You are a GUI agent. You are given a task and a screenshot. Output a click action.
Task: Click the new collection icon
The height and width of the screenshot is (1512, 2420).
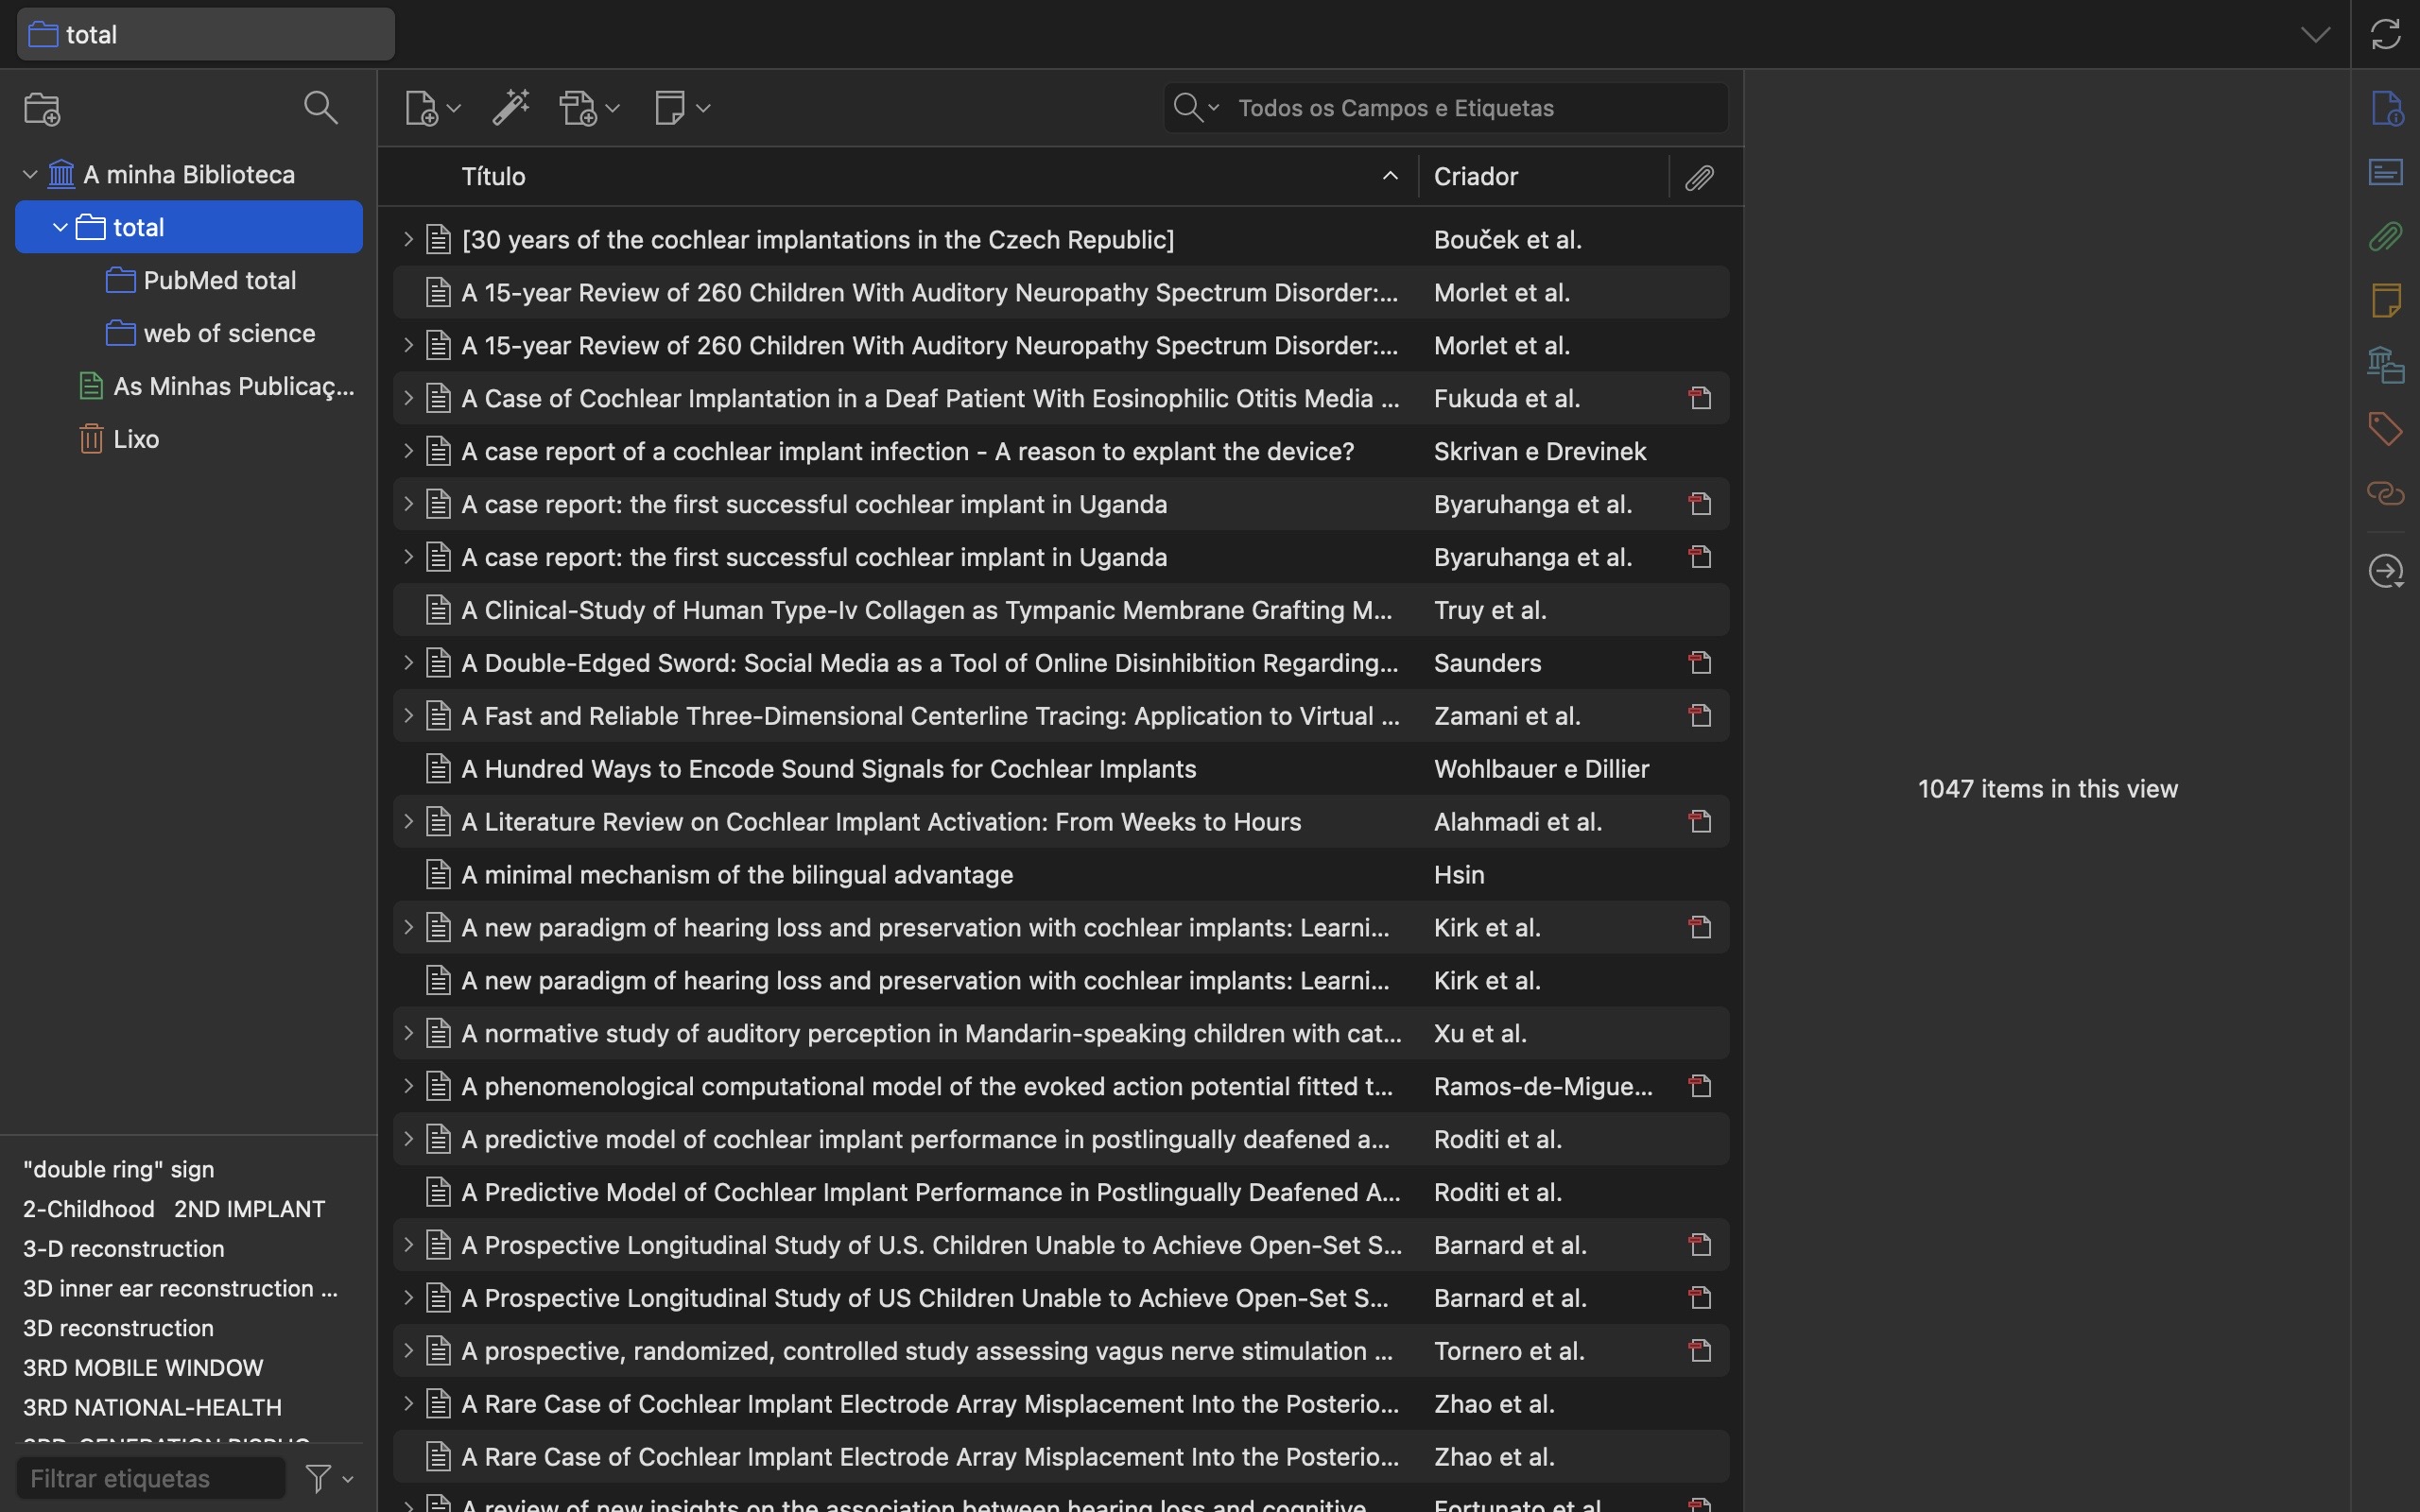point(42,108)
